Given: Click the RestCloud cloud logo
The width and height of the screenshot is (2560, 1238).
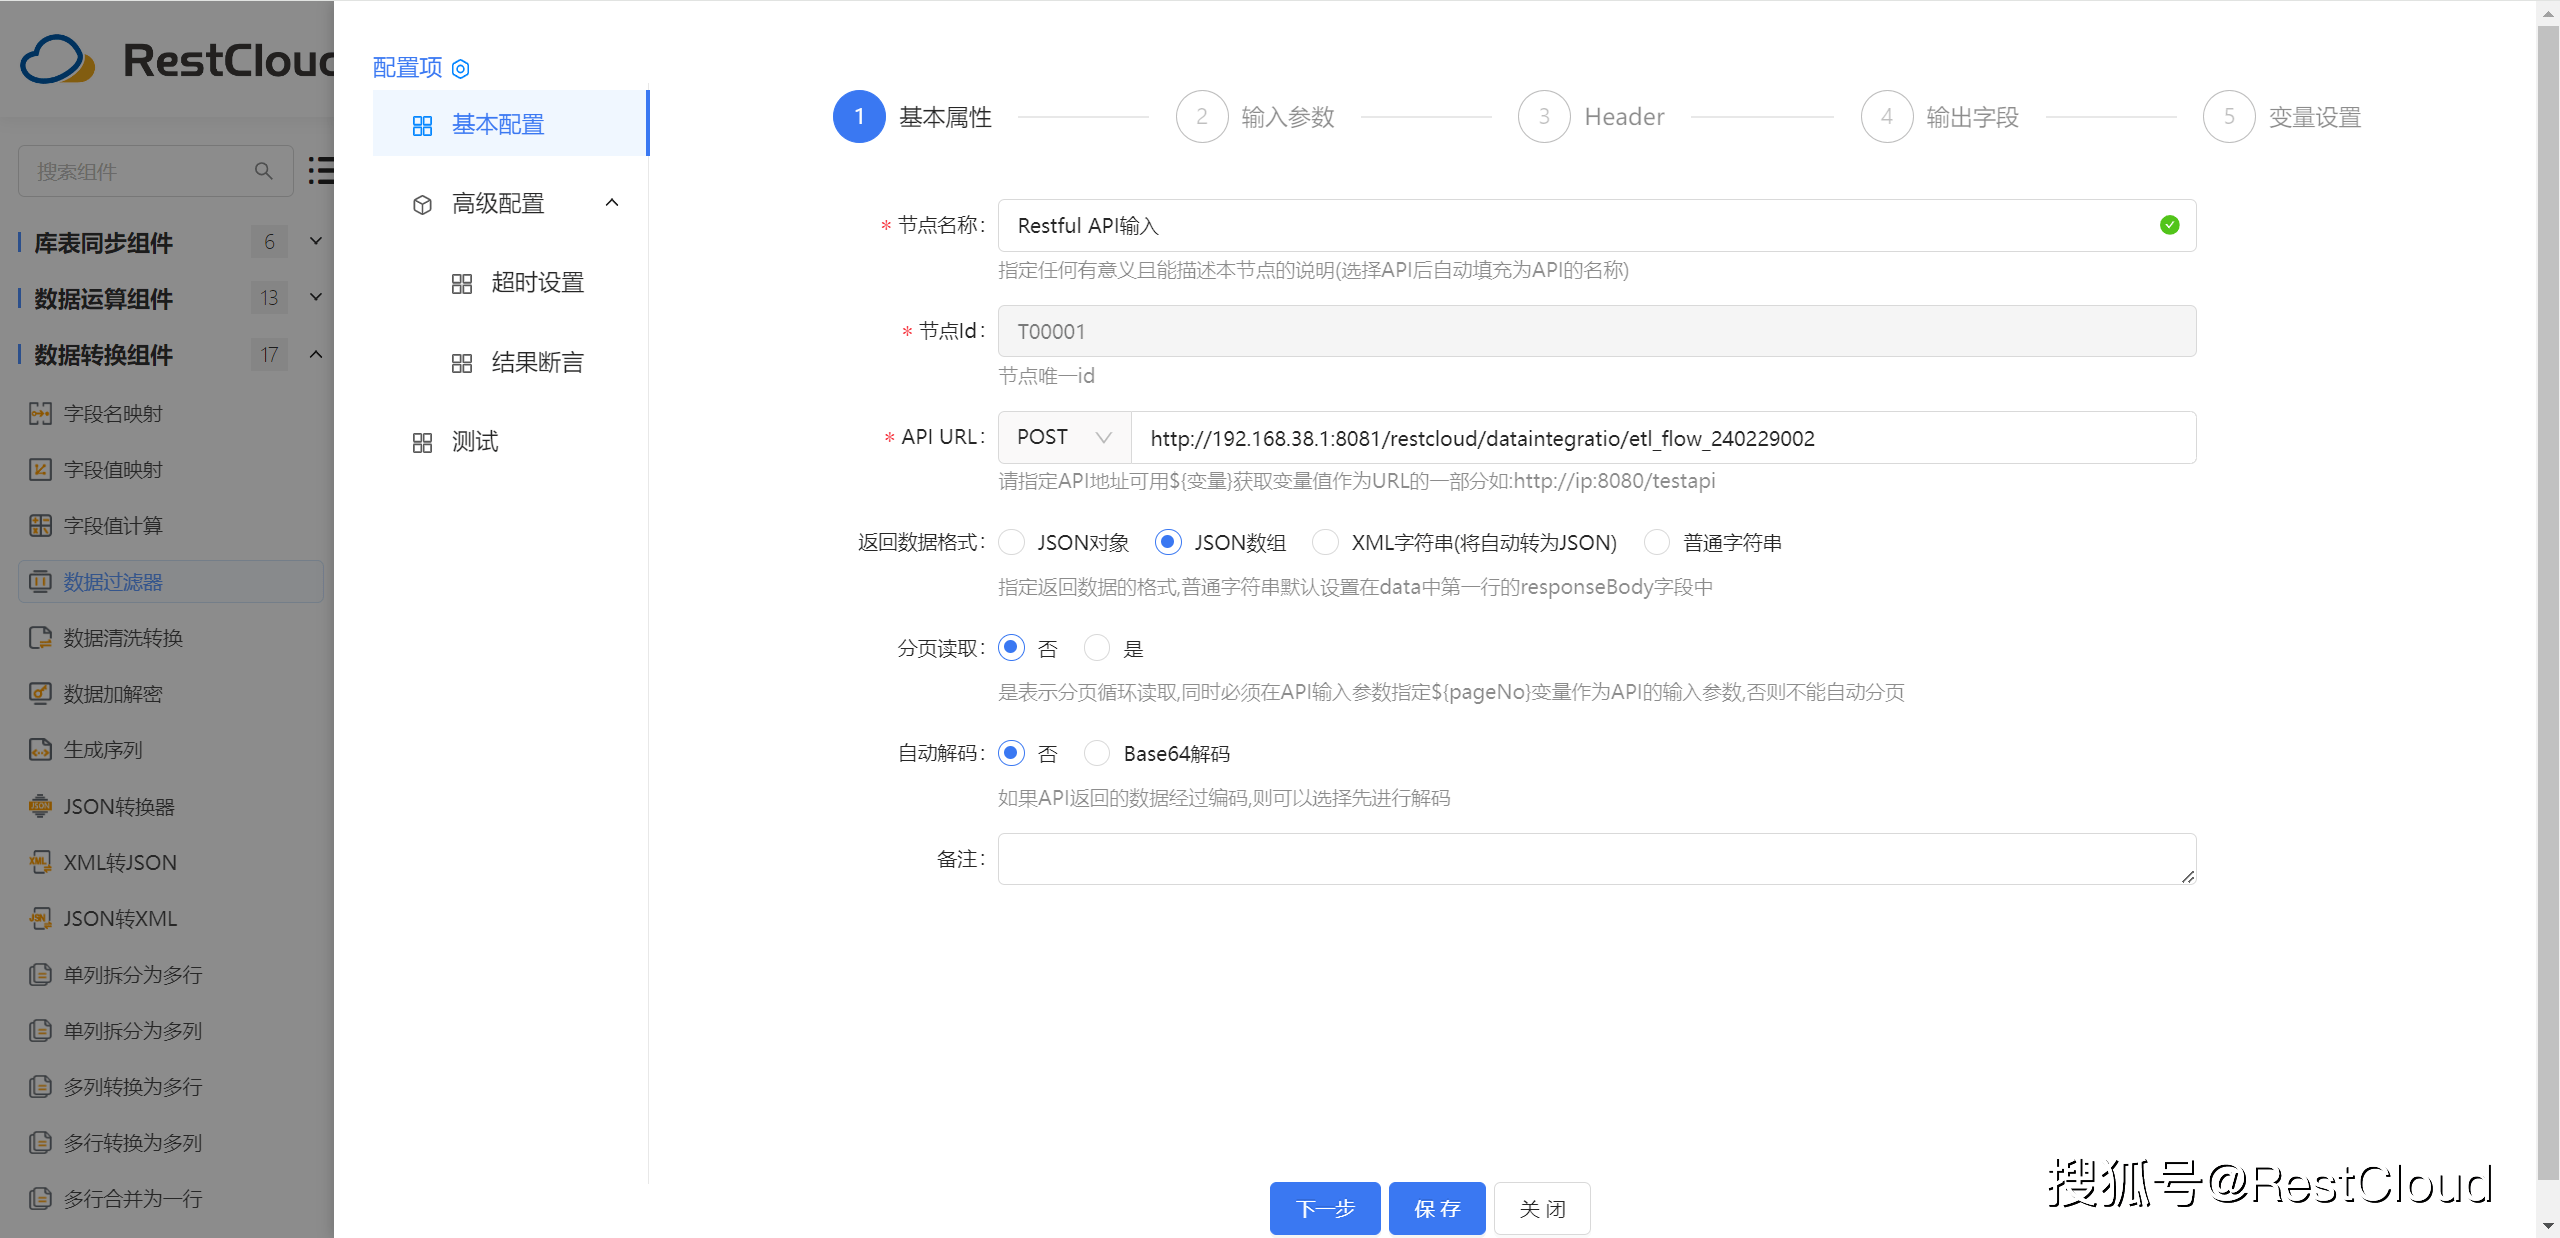Looking at the screenshot, I should pos(58,60).
